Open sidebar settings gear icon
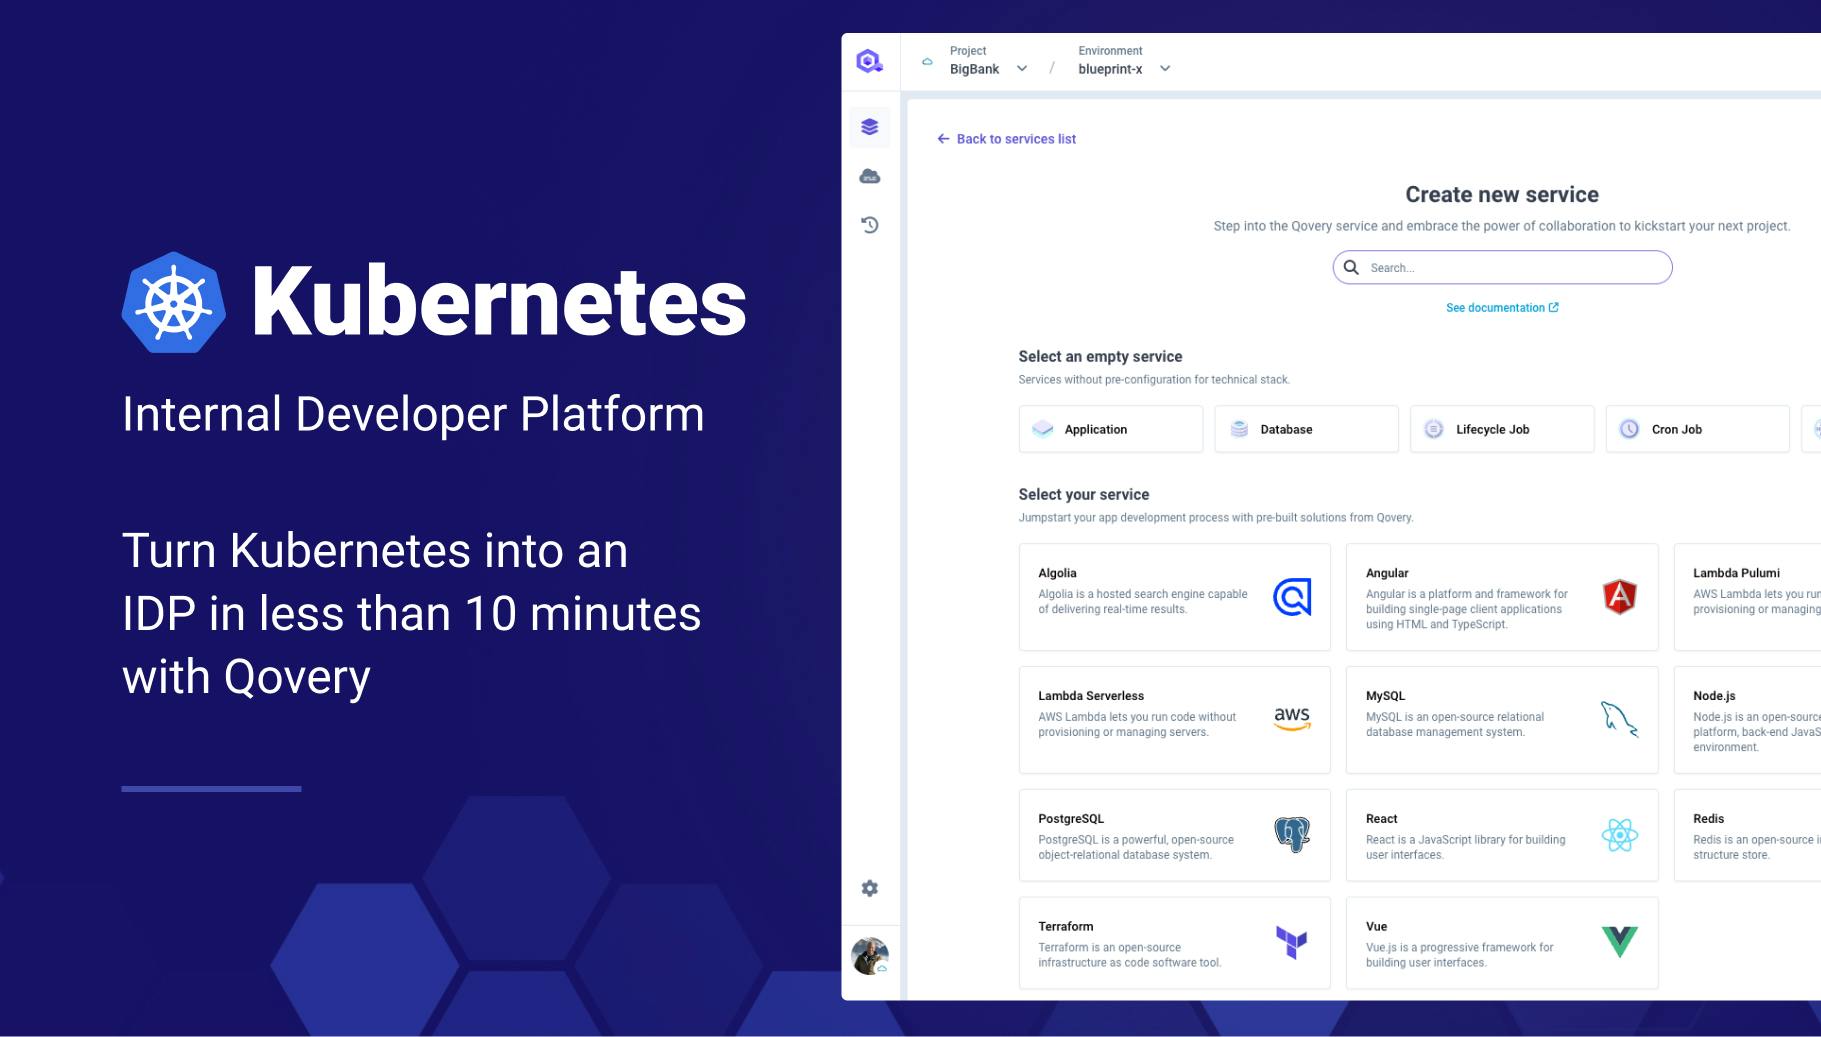1821x1037 pixels. pos(869,888)
